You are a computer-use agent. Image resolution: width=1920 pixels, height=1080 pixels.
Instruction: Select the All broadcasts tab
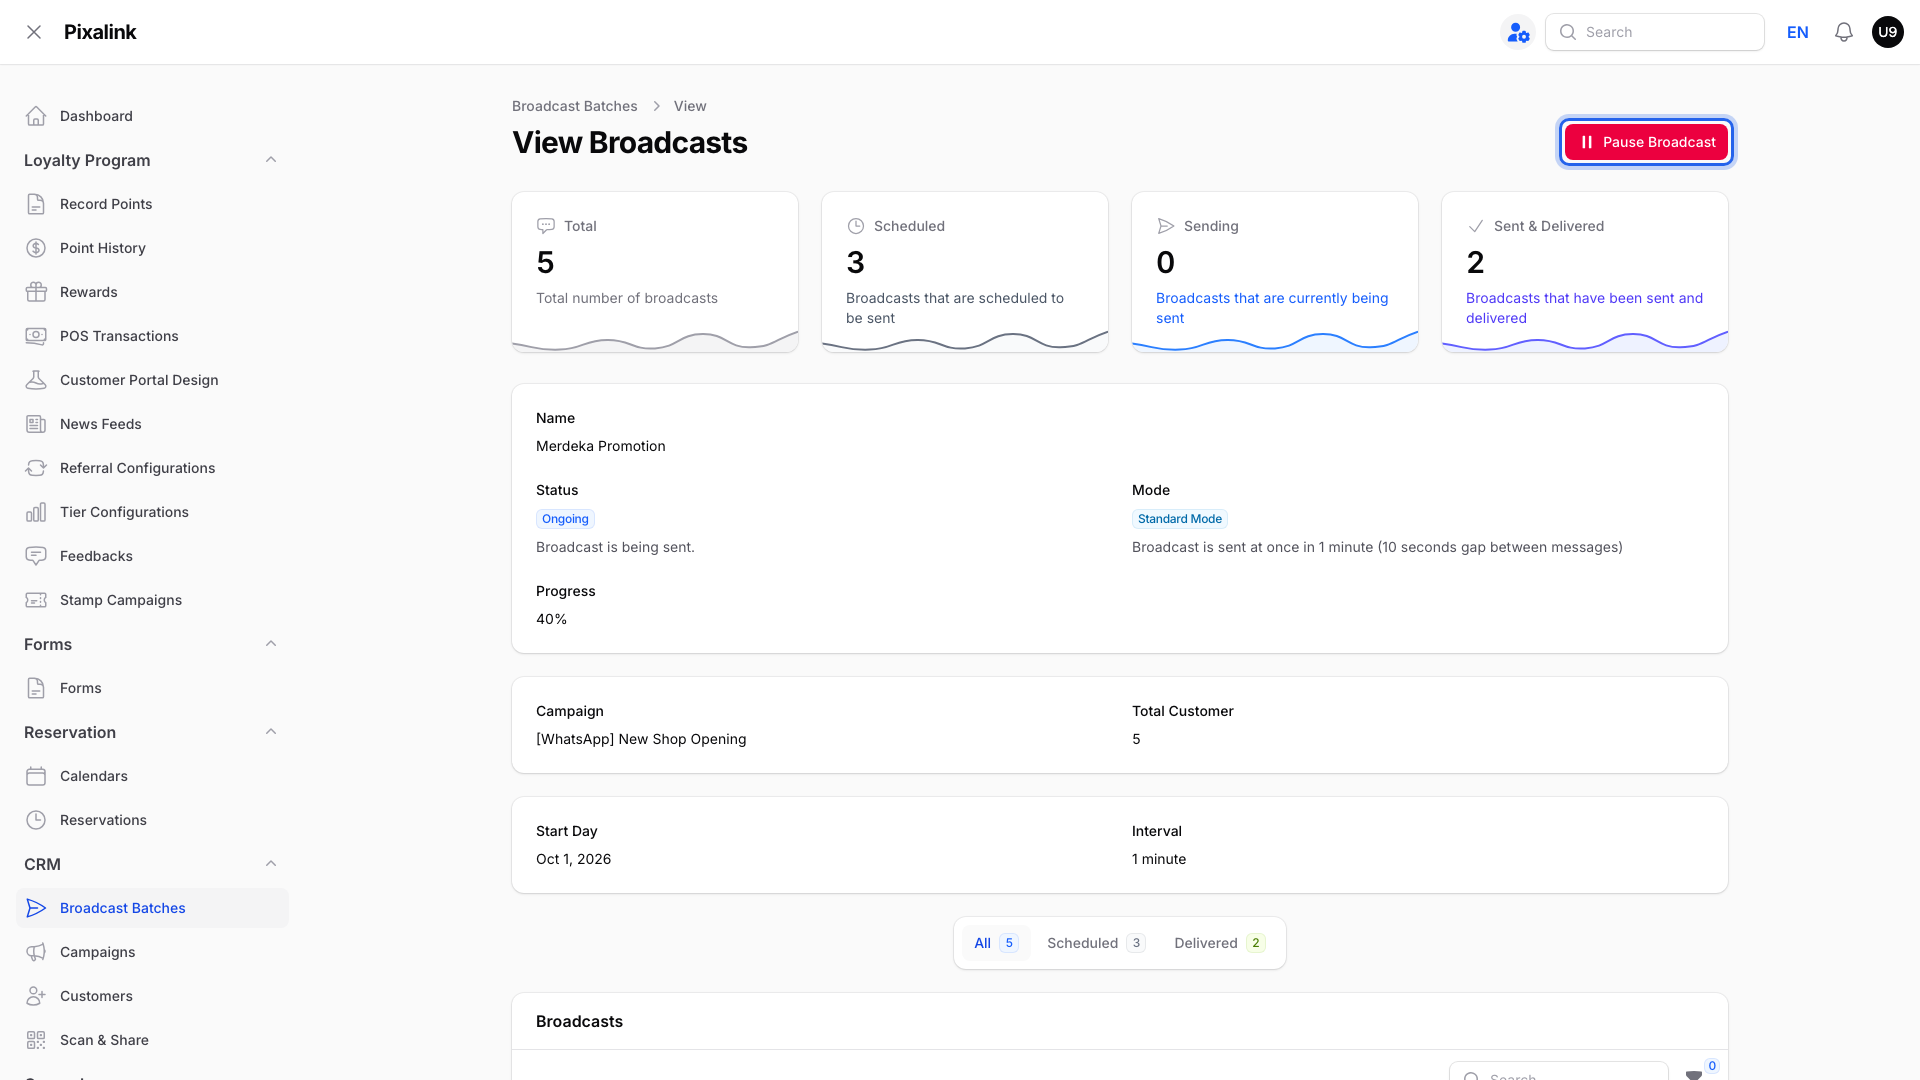pos(996,943)
